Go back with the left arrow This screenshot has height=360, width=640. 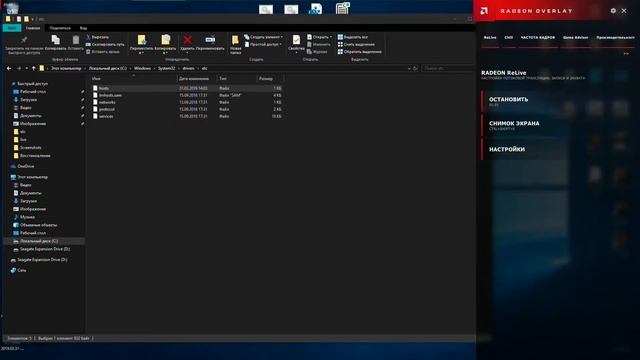click(9, 69)
